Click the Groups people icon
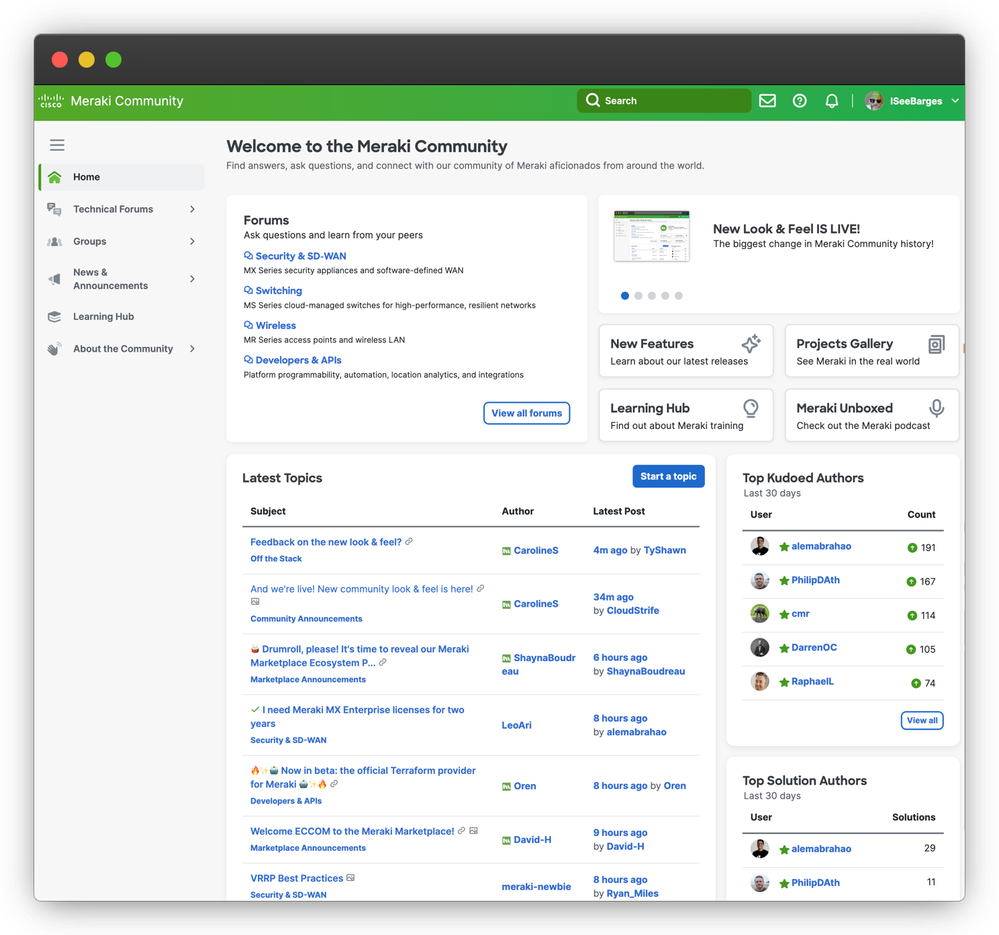Image resolution: width=999 pixels, height=935 pixels. coord(55,241)
